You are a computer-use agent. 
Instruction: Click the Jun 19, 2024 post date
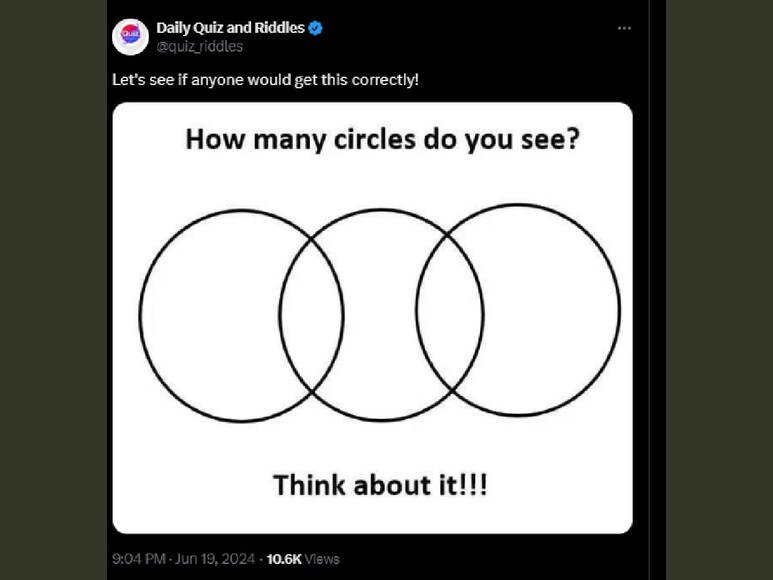(x=216, y=559)
